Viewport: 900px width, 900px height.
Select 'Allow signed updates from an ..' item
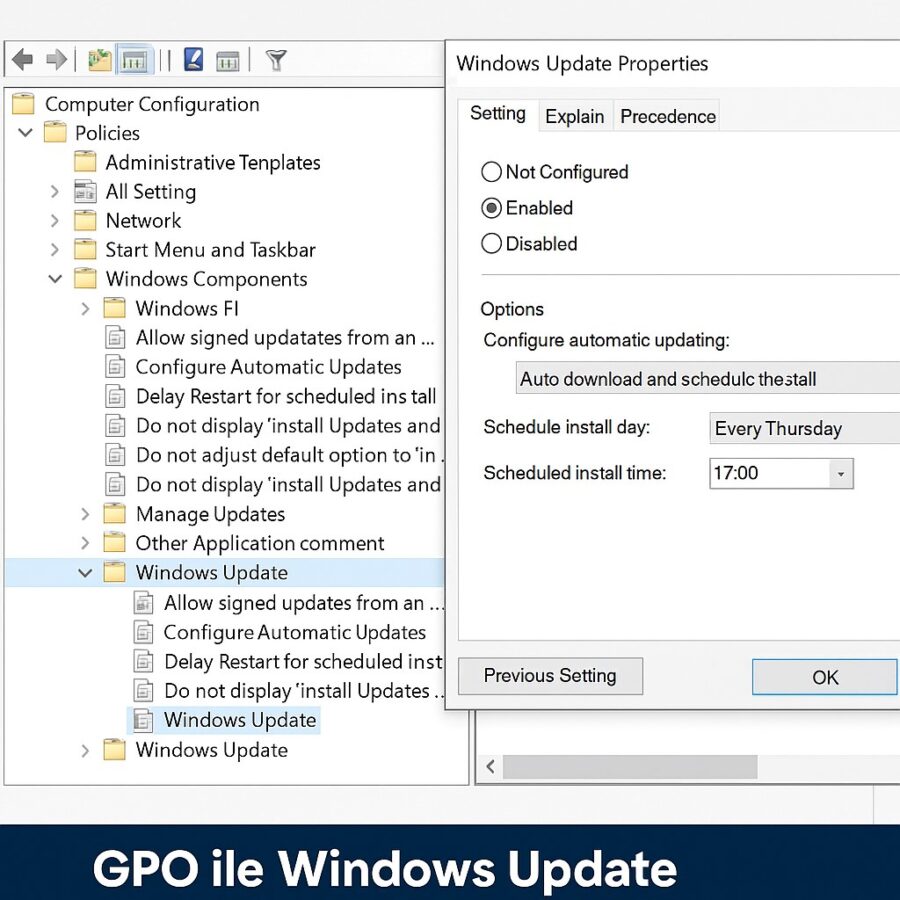pos(304,603)
